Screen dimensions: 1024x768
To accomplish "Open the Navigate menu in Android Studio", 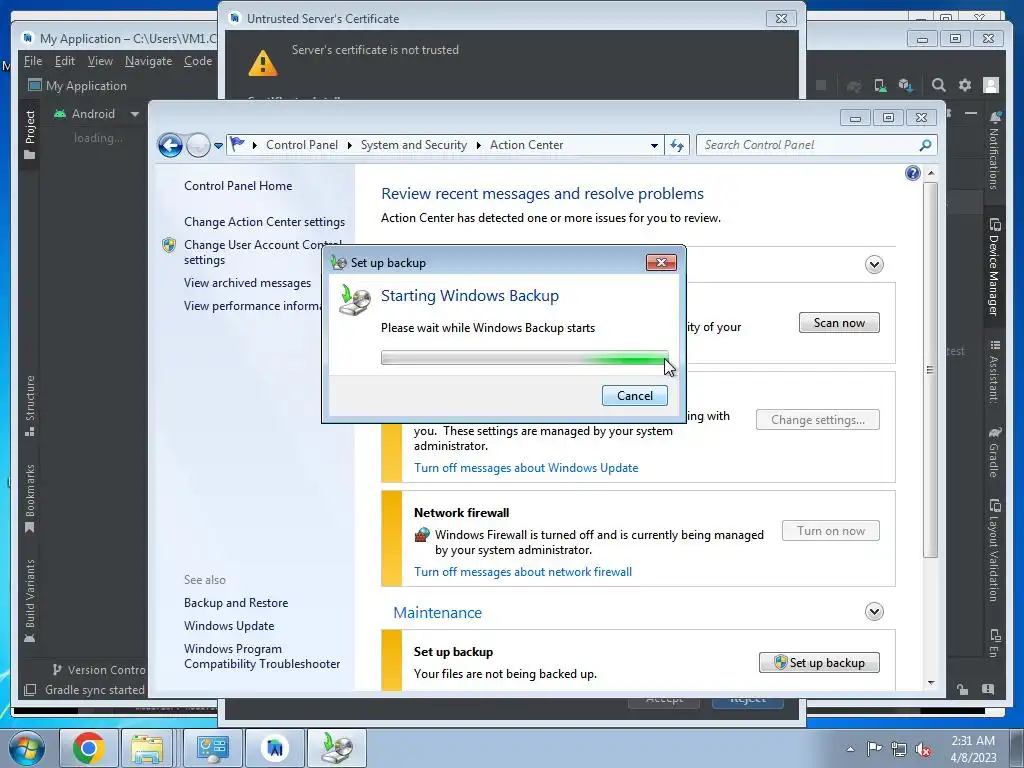I will (148, 61).
